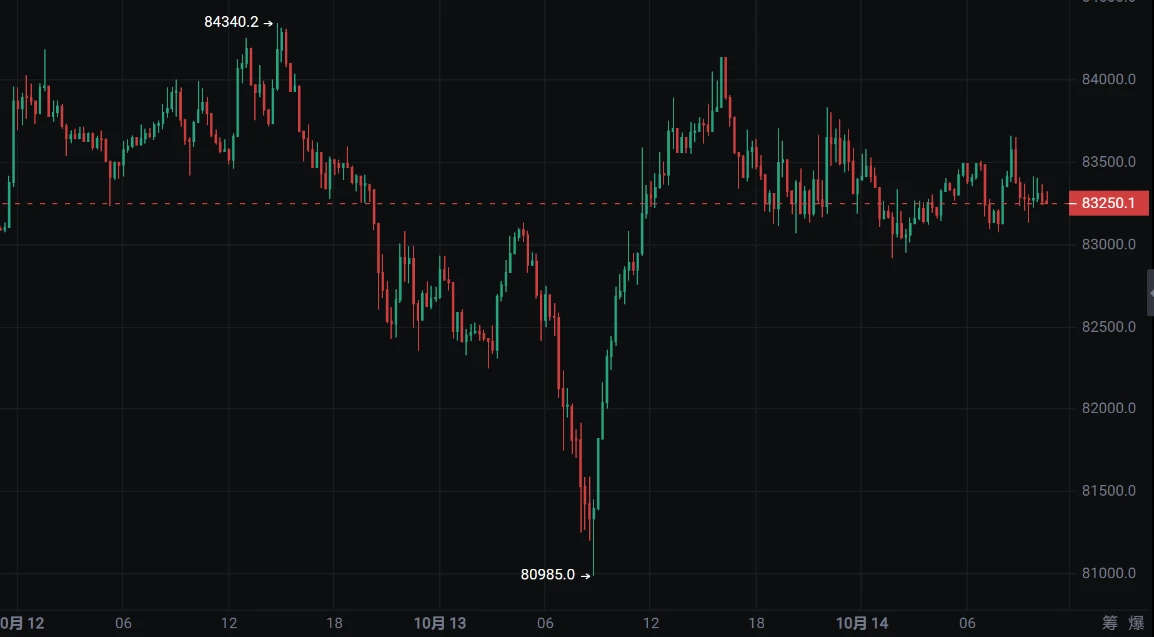
Task: Expand the collapsed side panel handle
Action: 1150,293
